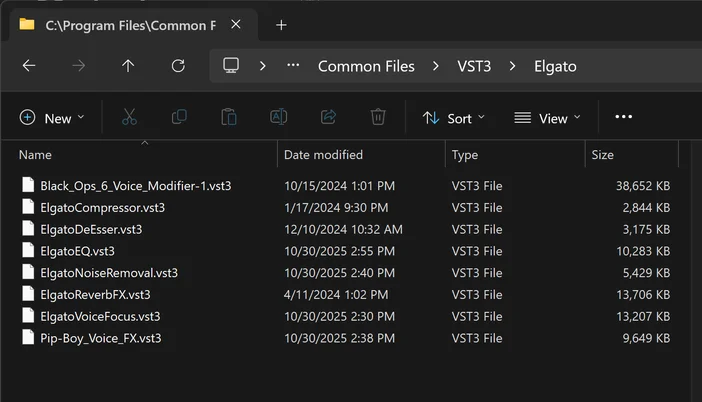
Task: Click the Delete trash icon
Action: tap(378, 117)
